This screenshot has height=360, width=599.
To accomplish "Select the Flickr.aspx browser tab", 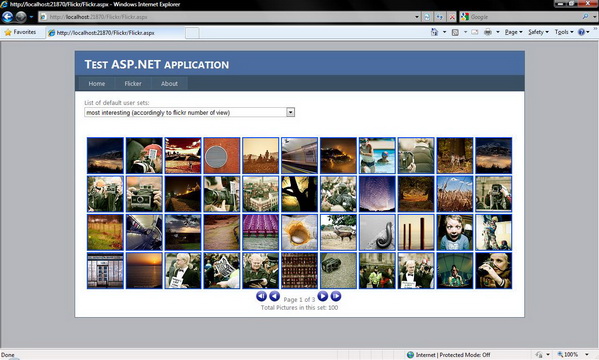I will pos(115,33).
